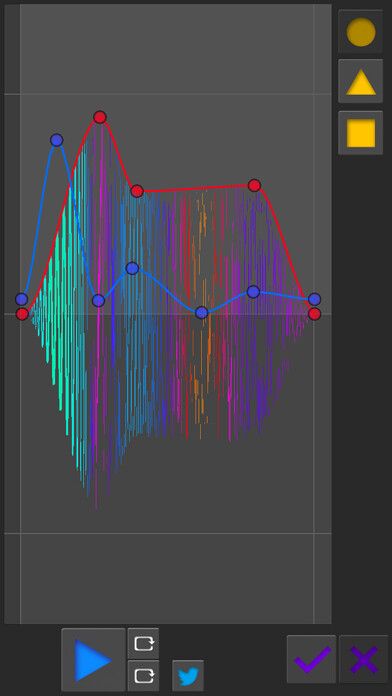Screen dimensions: 392x696
Task: Click red point just after the peak drop
Action: 137,191
